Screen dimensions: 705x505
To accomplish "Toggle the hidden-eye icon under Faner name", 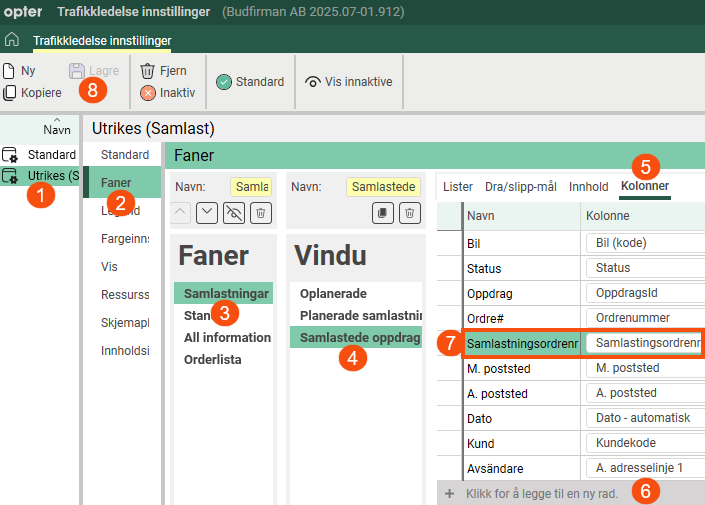I will pos(234,212).
